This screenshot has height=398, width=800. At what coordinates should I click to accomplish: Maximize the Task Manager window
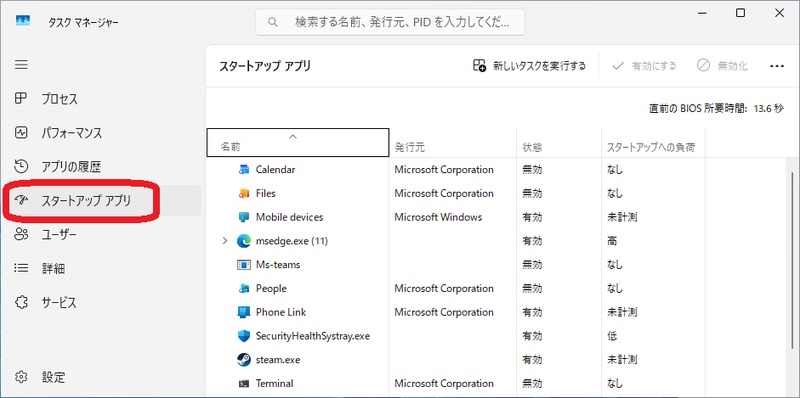tap(740, 13)
